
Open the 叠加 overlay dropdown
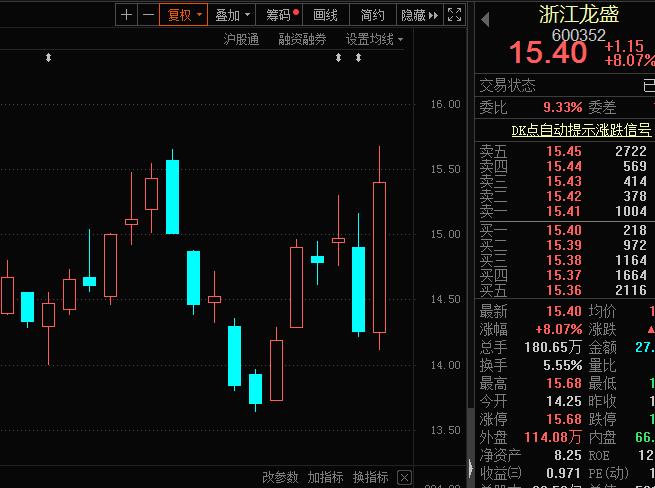(x=232, y=15)
